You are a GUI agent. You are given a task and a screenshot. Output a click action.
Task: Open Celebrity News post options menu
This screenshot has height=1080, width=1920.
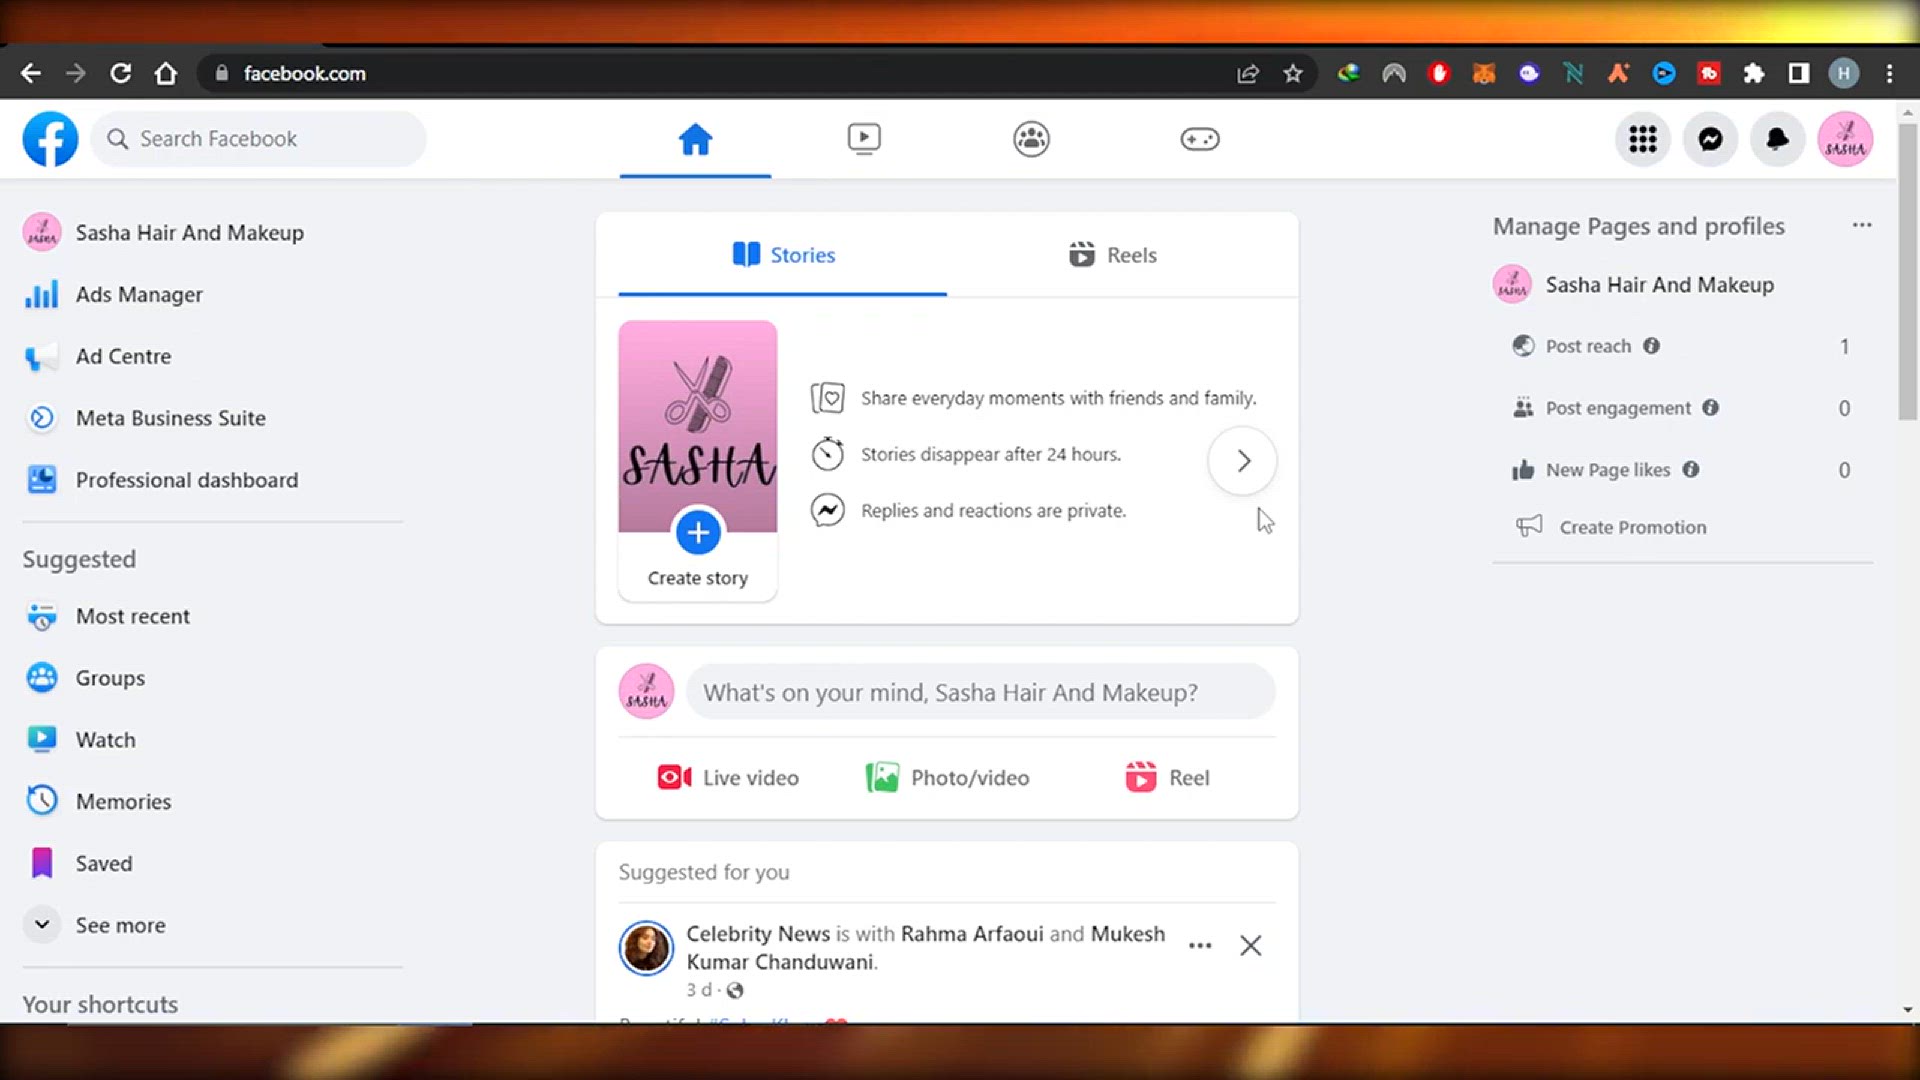pos(1200,946)
